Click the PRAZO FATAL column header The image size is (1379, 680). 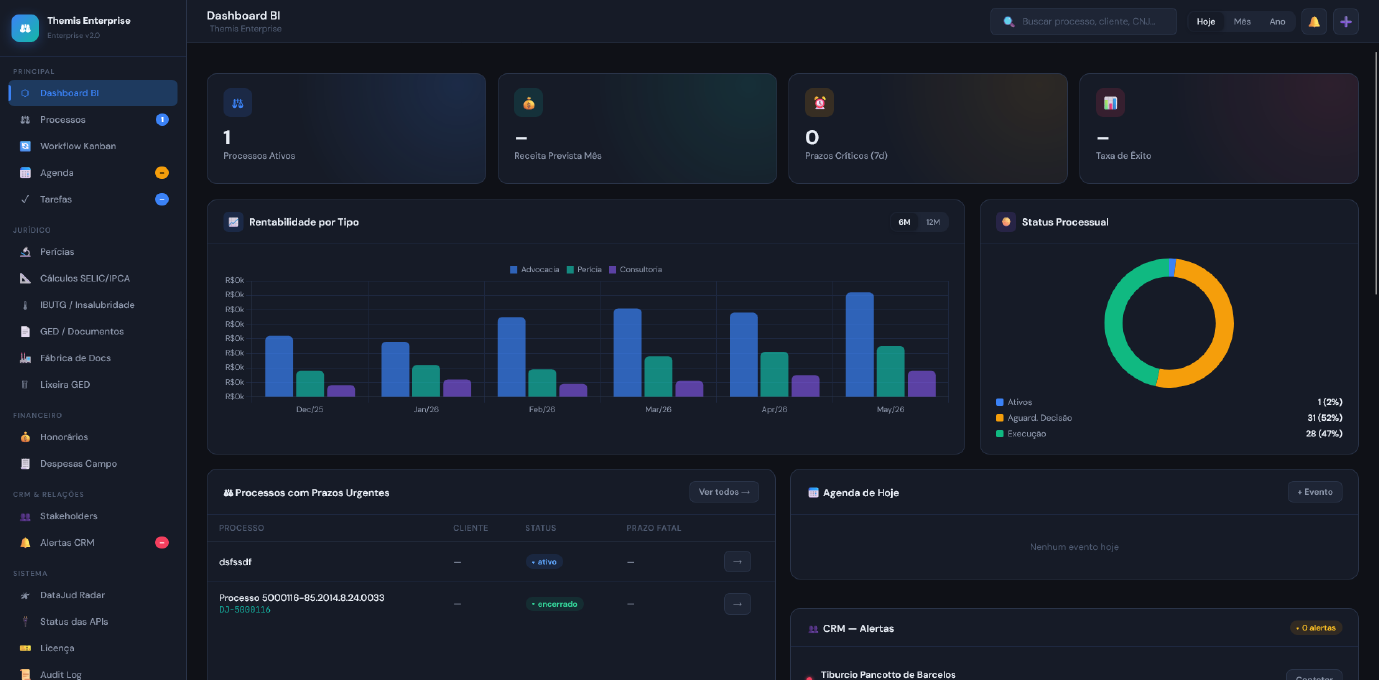coord(654,528)
